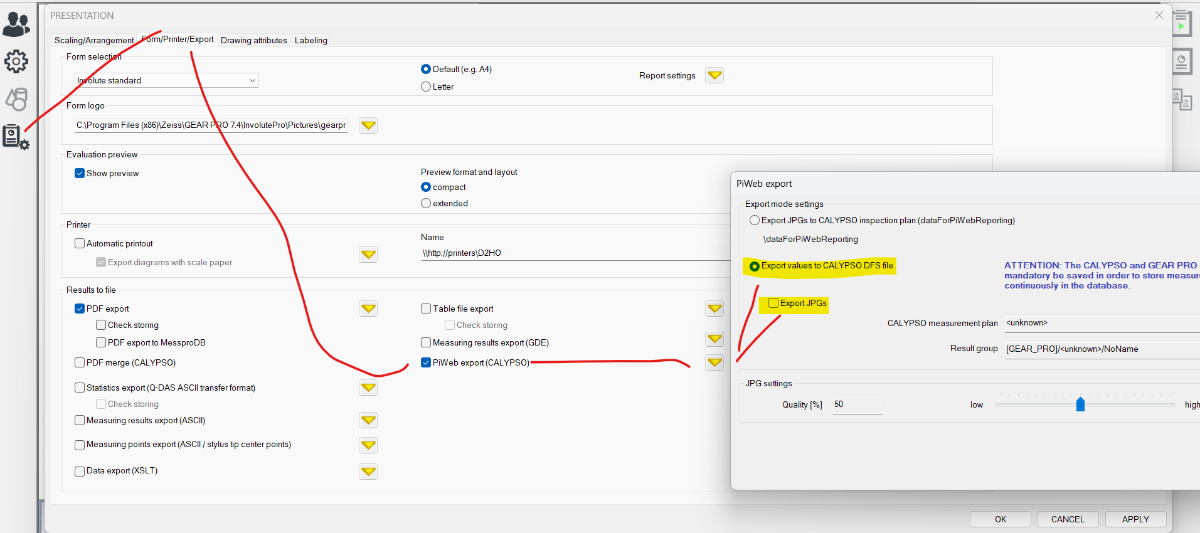Select the geometry shapes icon in sidebar

16,99
